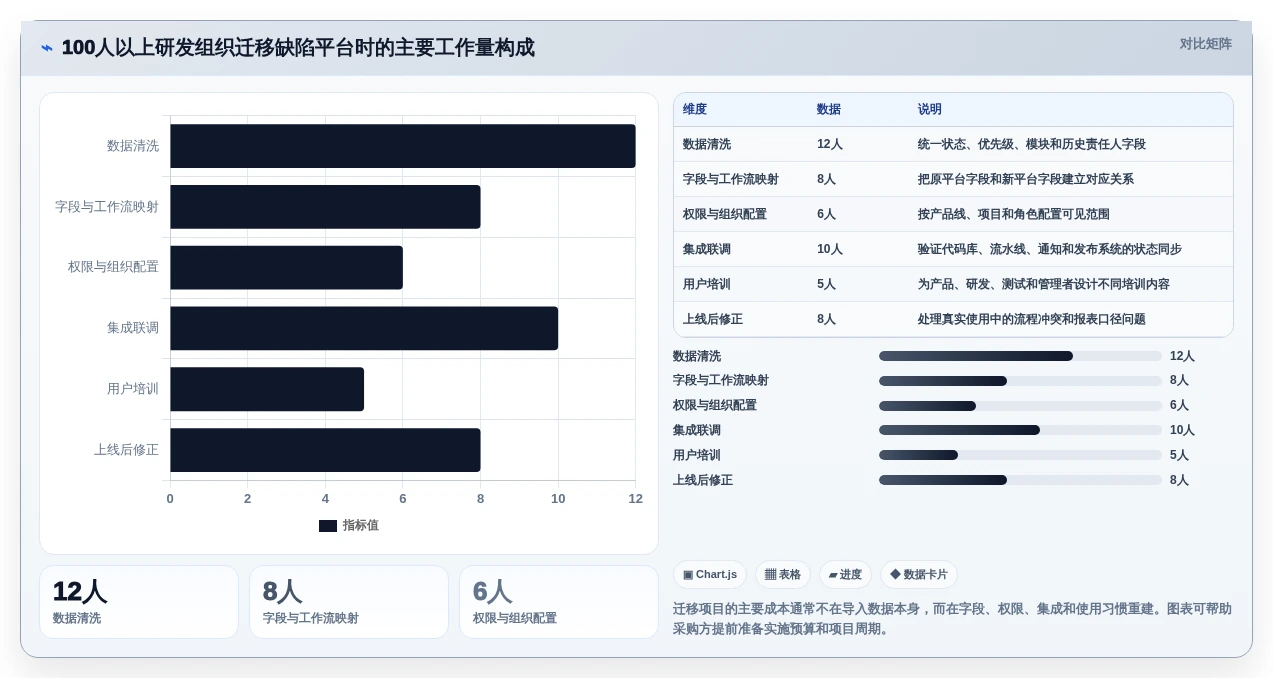Click the 说明 column header
This screenshot has width=1273, height=678.
pyautogui.click(x=930, y=109)
